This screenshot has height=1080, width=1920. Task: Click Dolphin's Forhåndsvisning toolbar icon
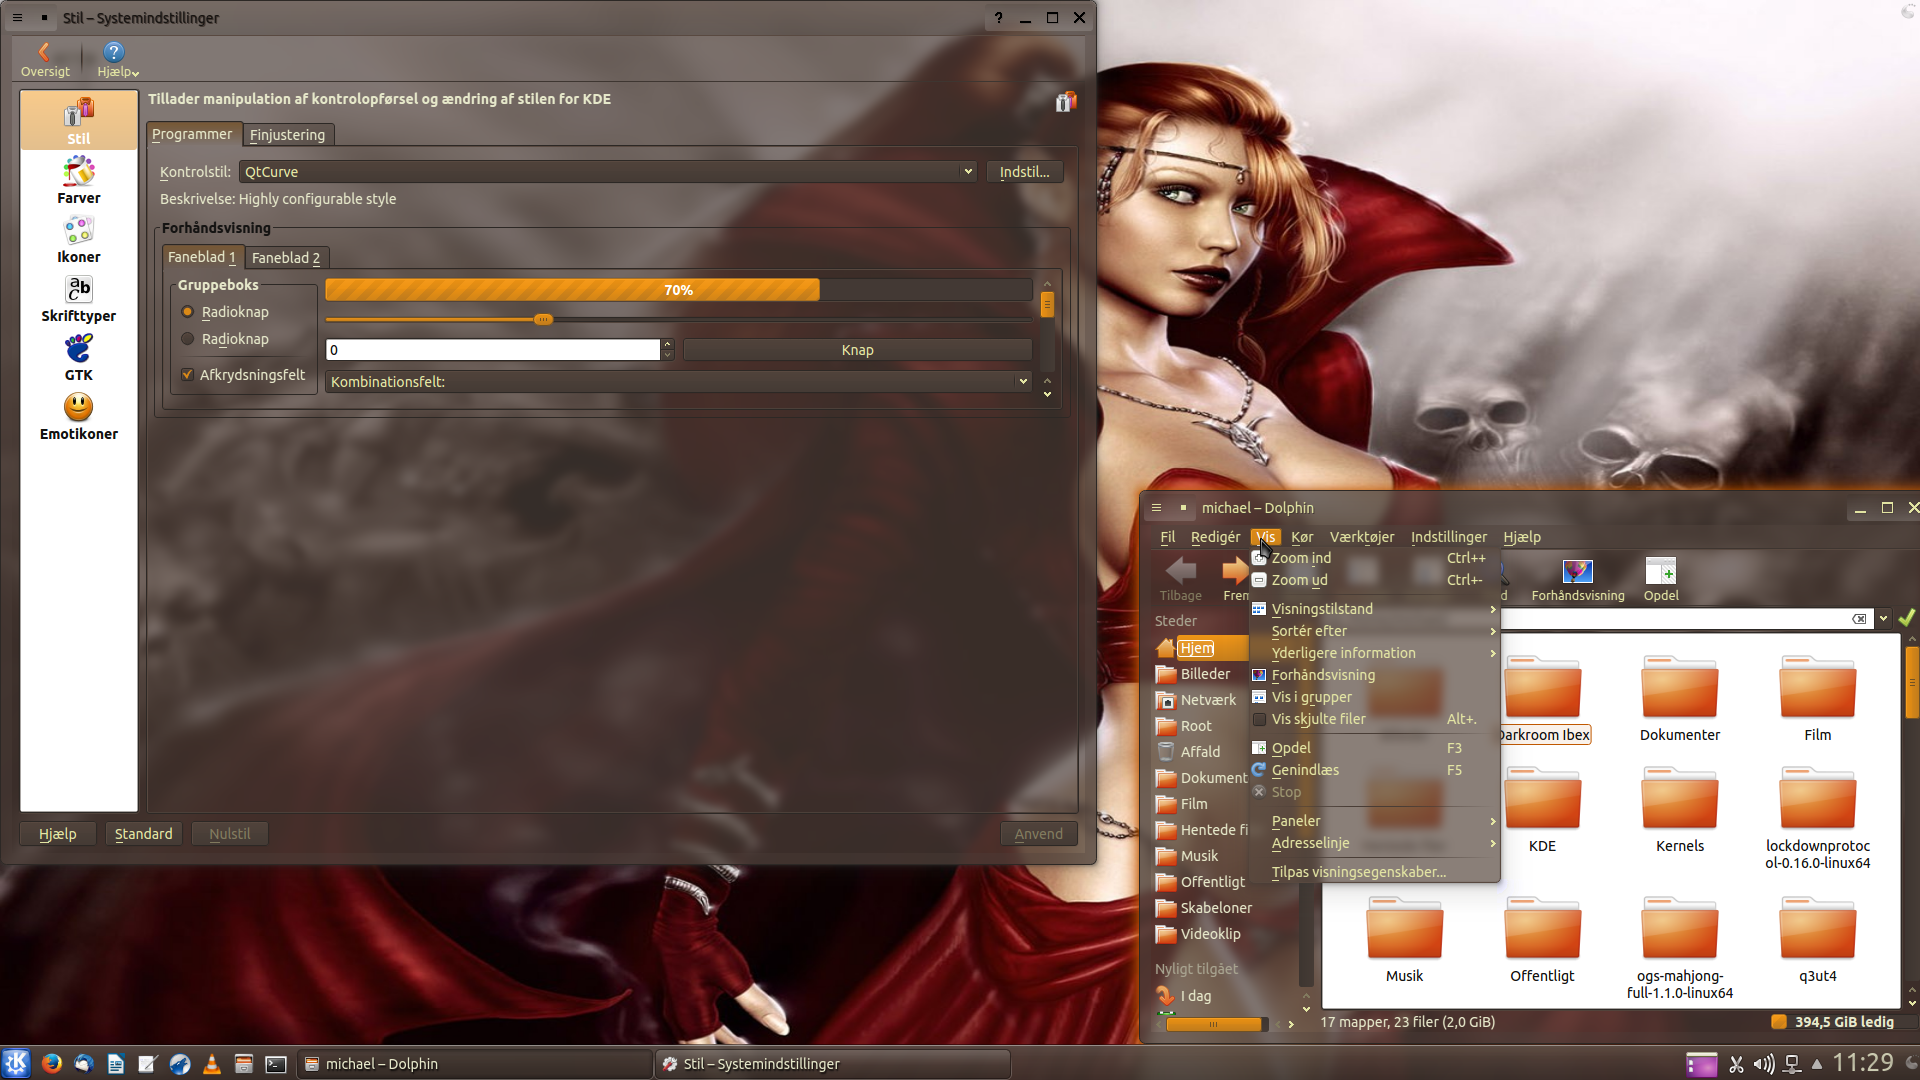(1578, 579)
